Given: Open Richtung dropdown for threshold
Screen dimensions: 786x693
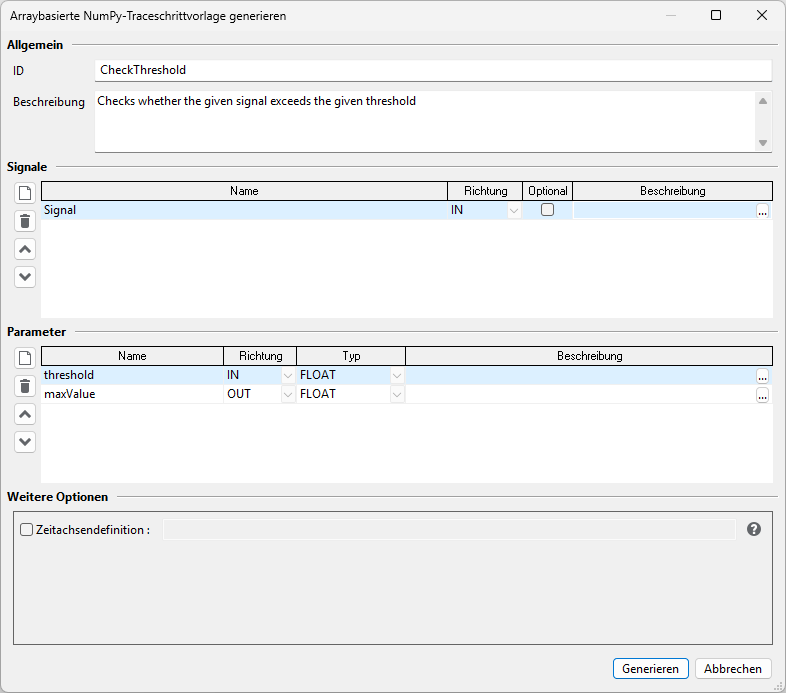Looking at the screenshot, I should coord(288,376).
